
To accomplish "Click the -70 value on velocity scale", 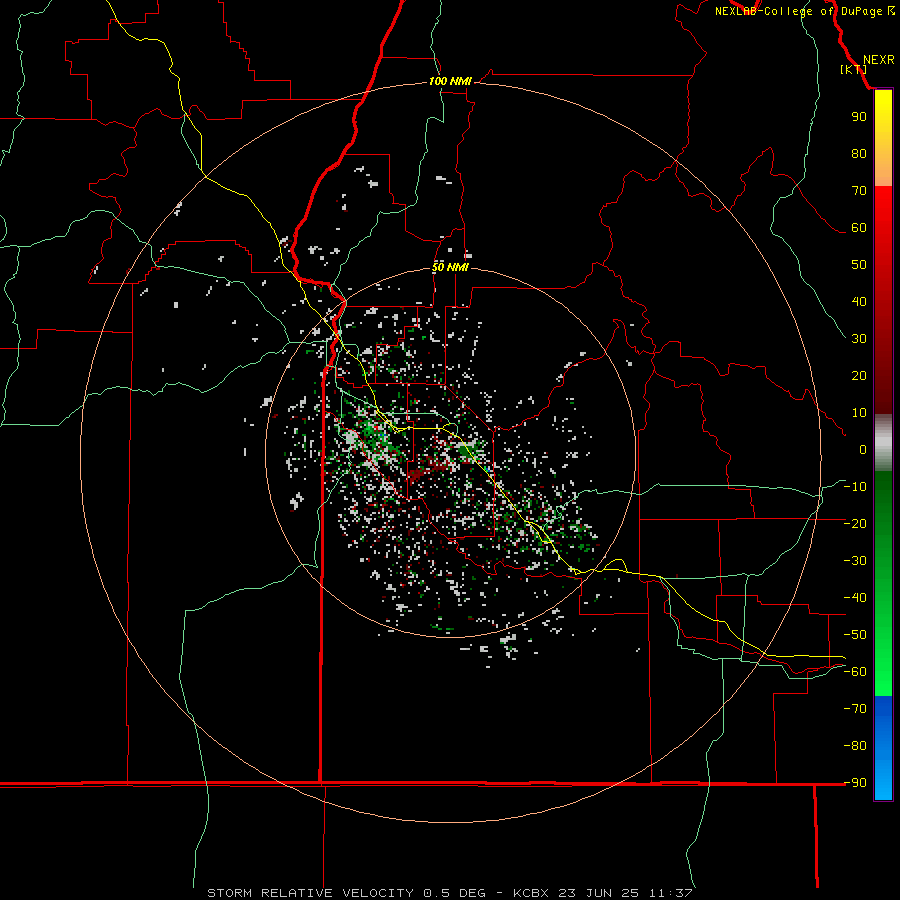I will (x=855, y=709).
